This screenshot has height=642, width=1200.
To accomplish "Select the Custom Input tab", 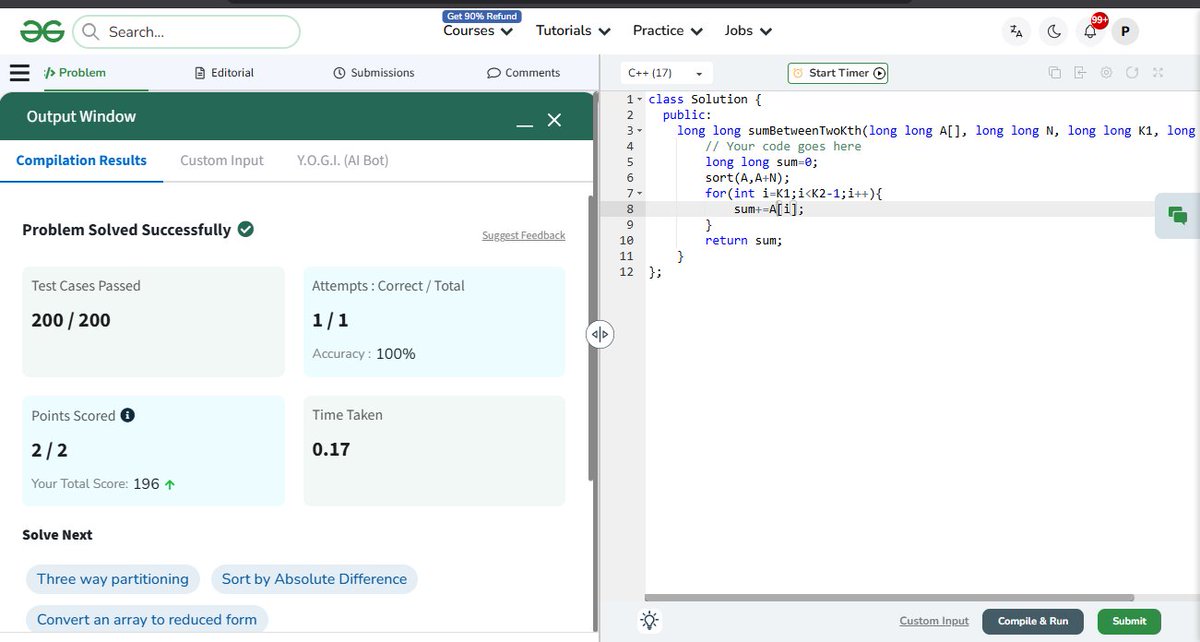I will (222, 160).
